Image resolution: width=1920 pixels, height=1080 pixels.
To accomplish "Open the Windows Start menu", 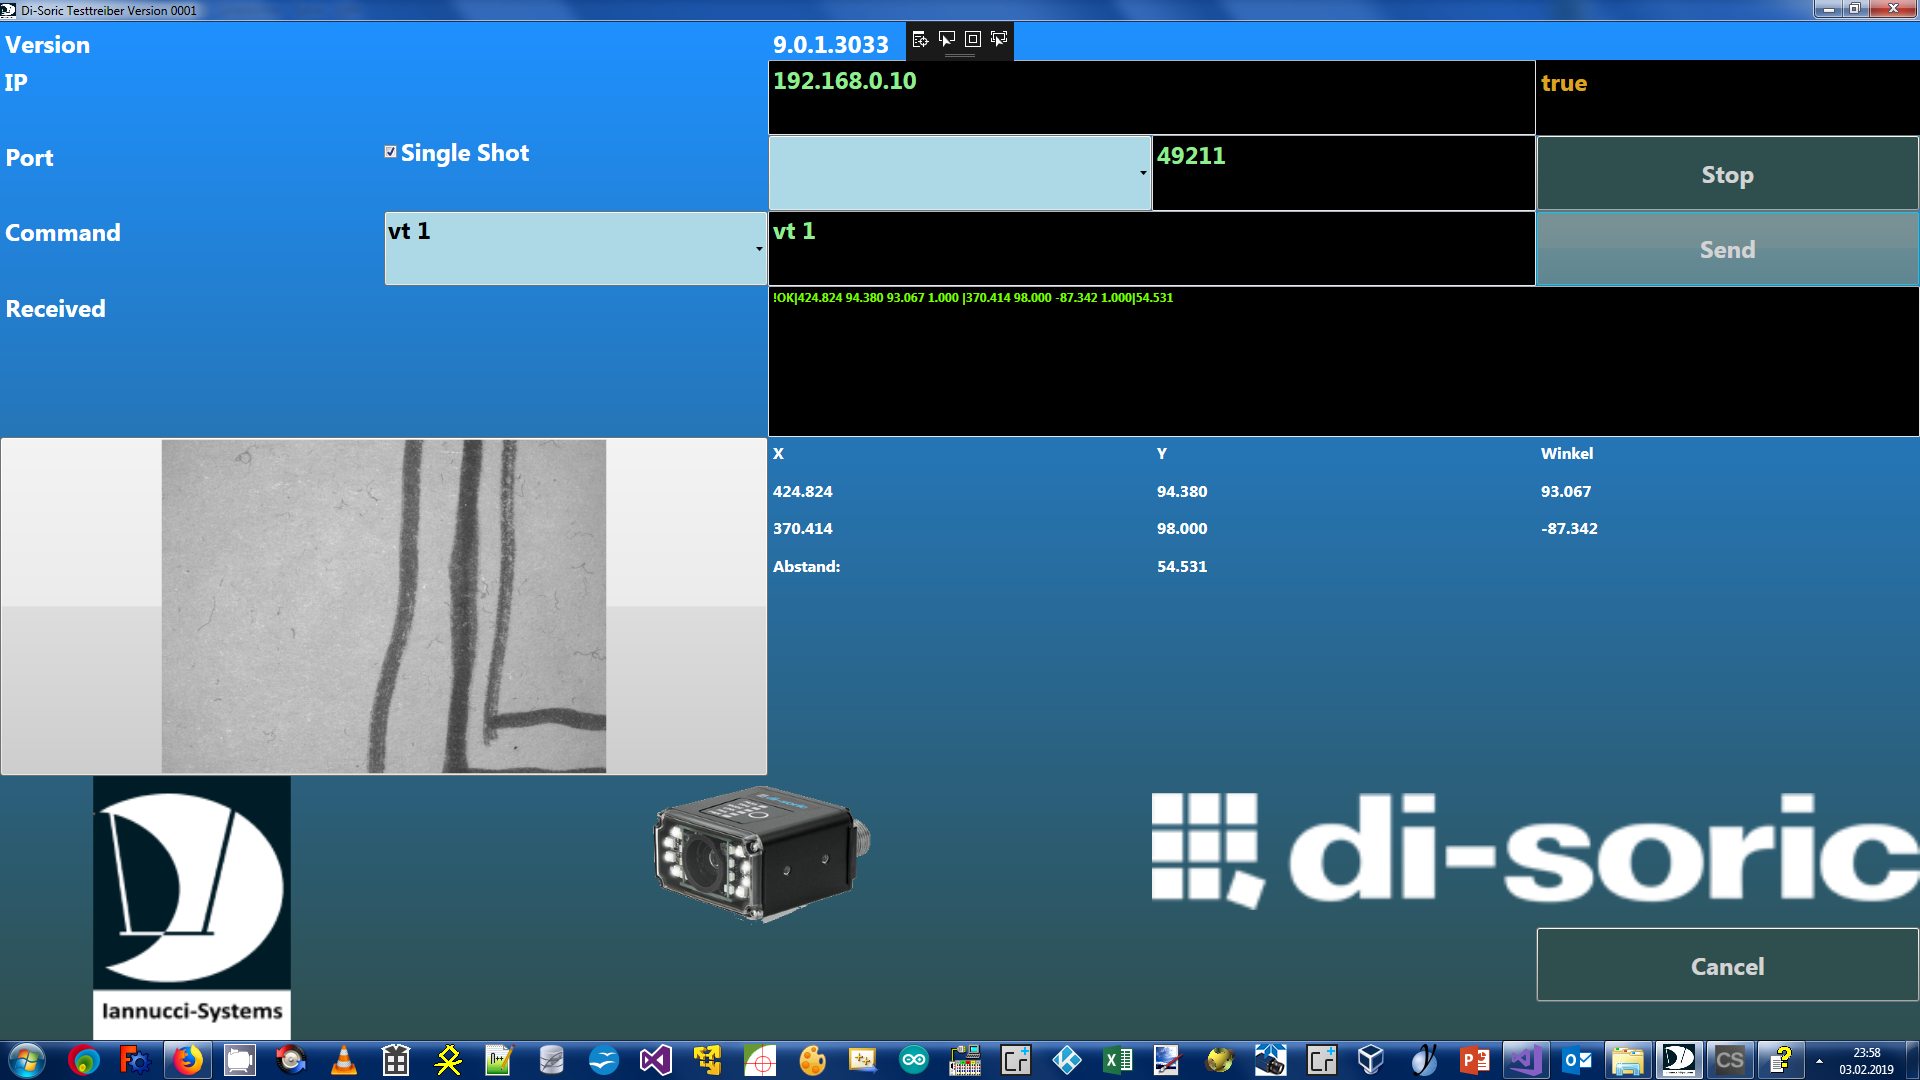I will click(27, 1060).
